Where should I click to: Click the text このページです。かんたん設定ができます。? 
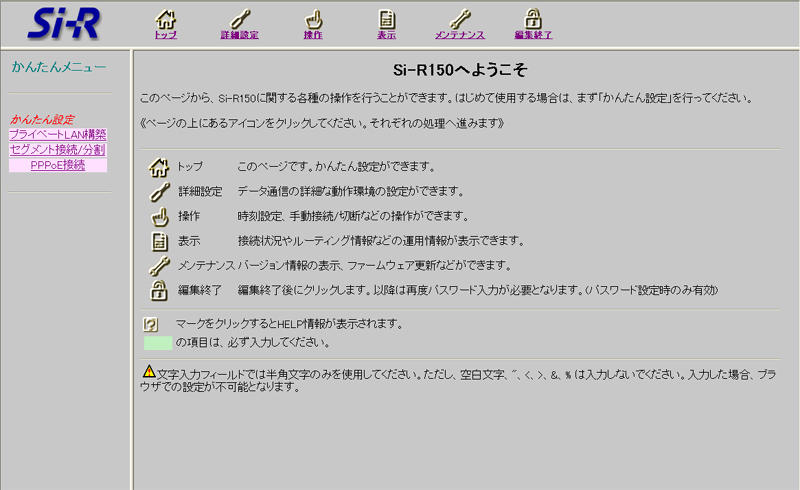coord(337,166)
